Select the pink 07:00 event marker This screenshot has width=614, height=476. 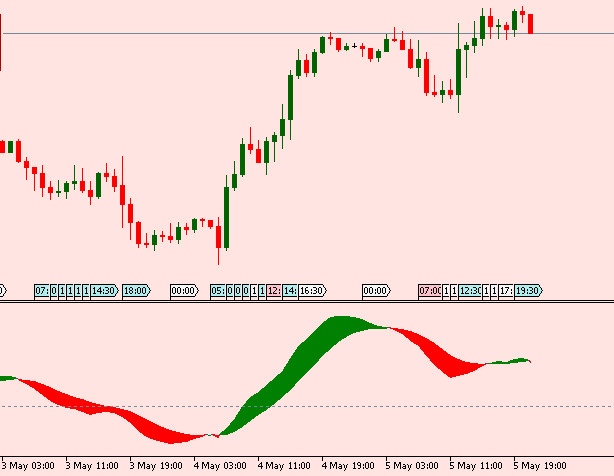click(430, 290)
